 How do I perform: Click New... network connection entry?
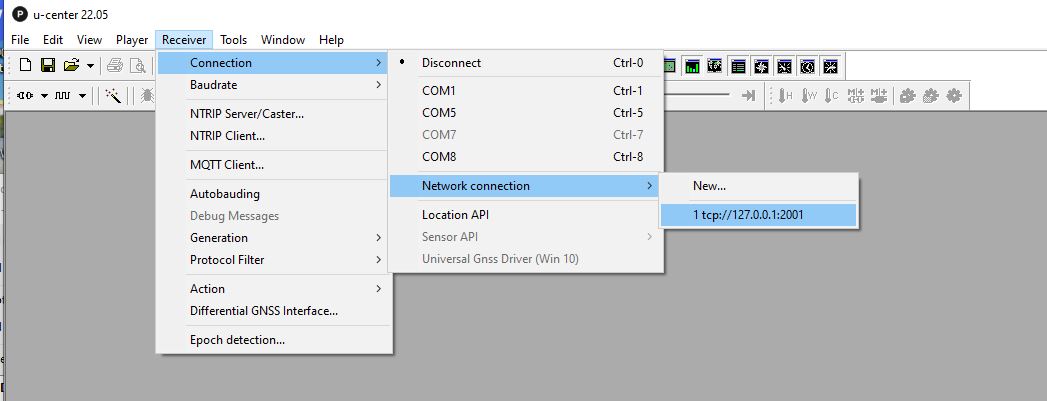click(x=709, y=186)
